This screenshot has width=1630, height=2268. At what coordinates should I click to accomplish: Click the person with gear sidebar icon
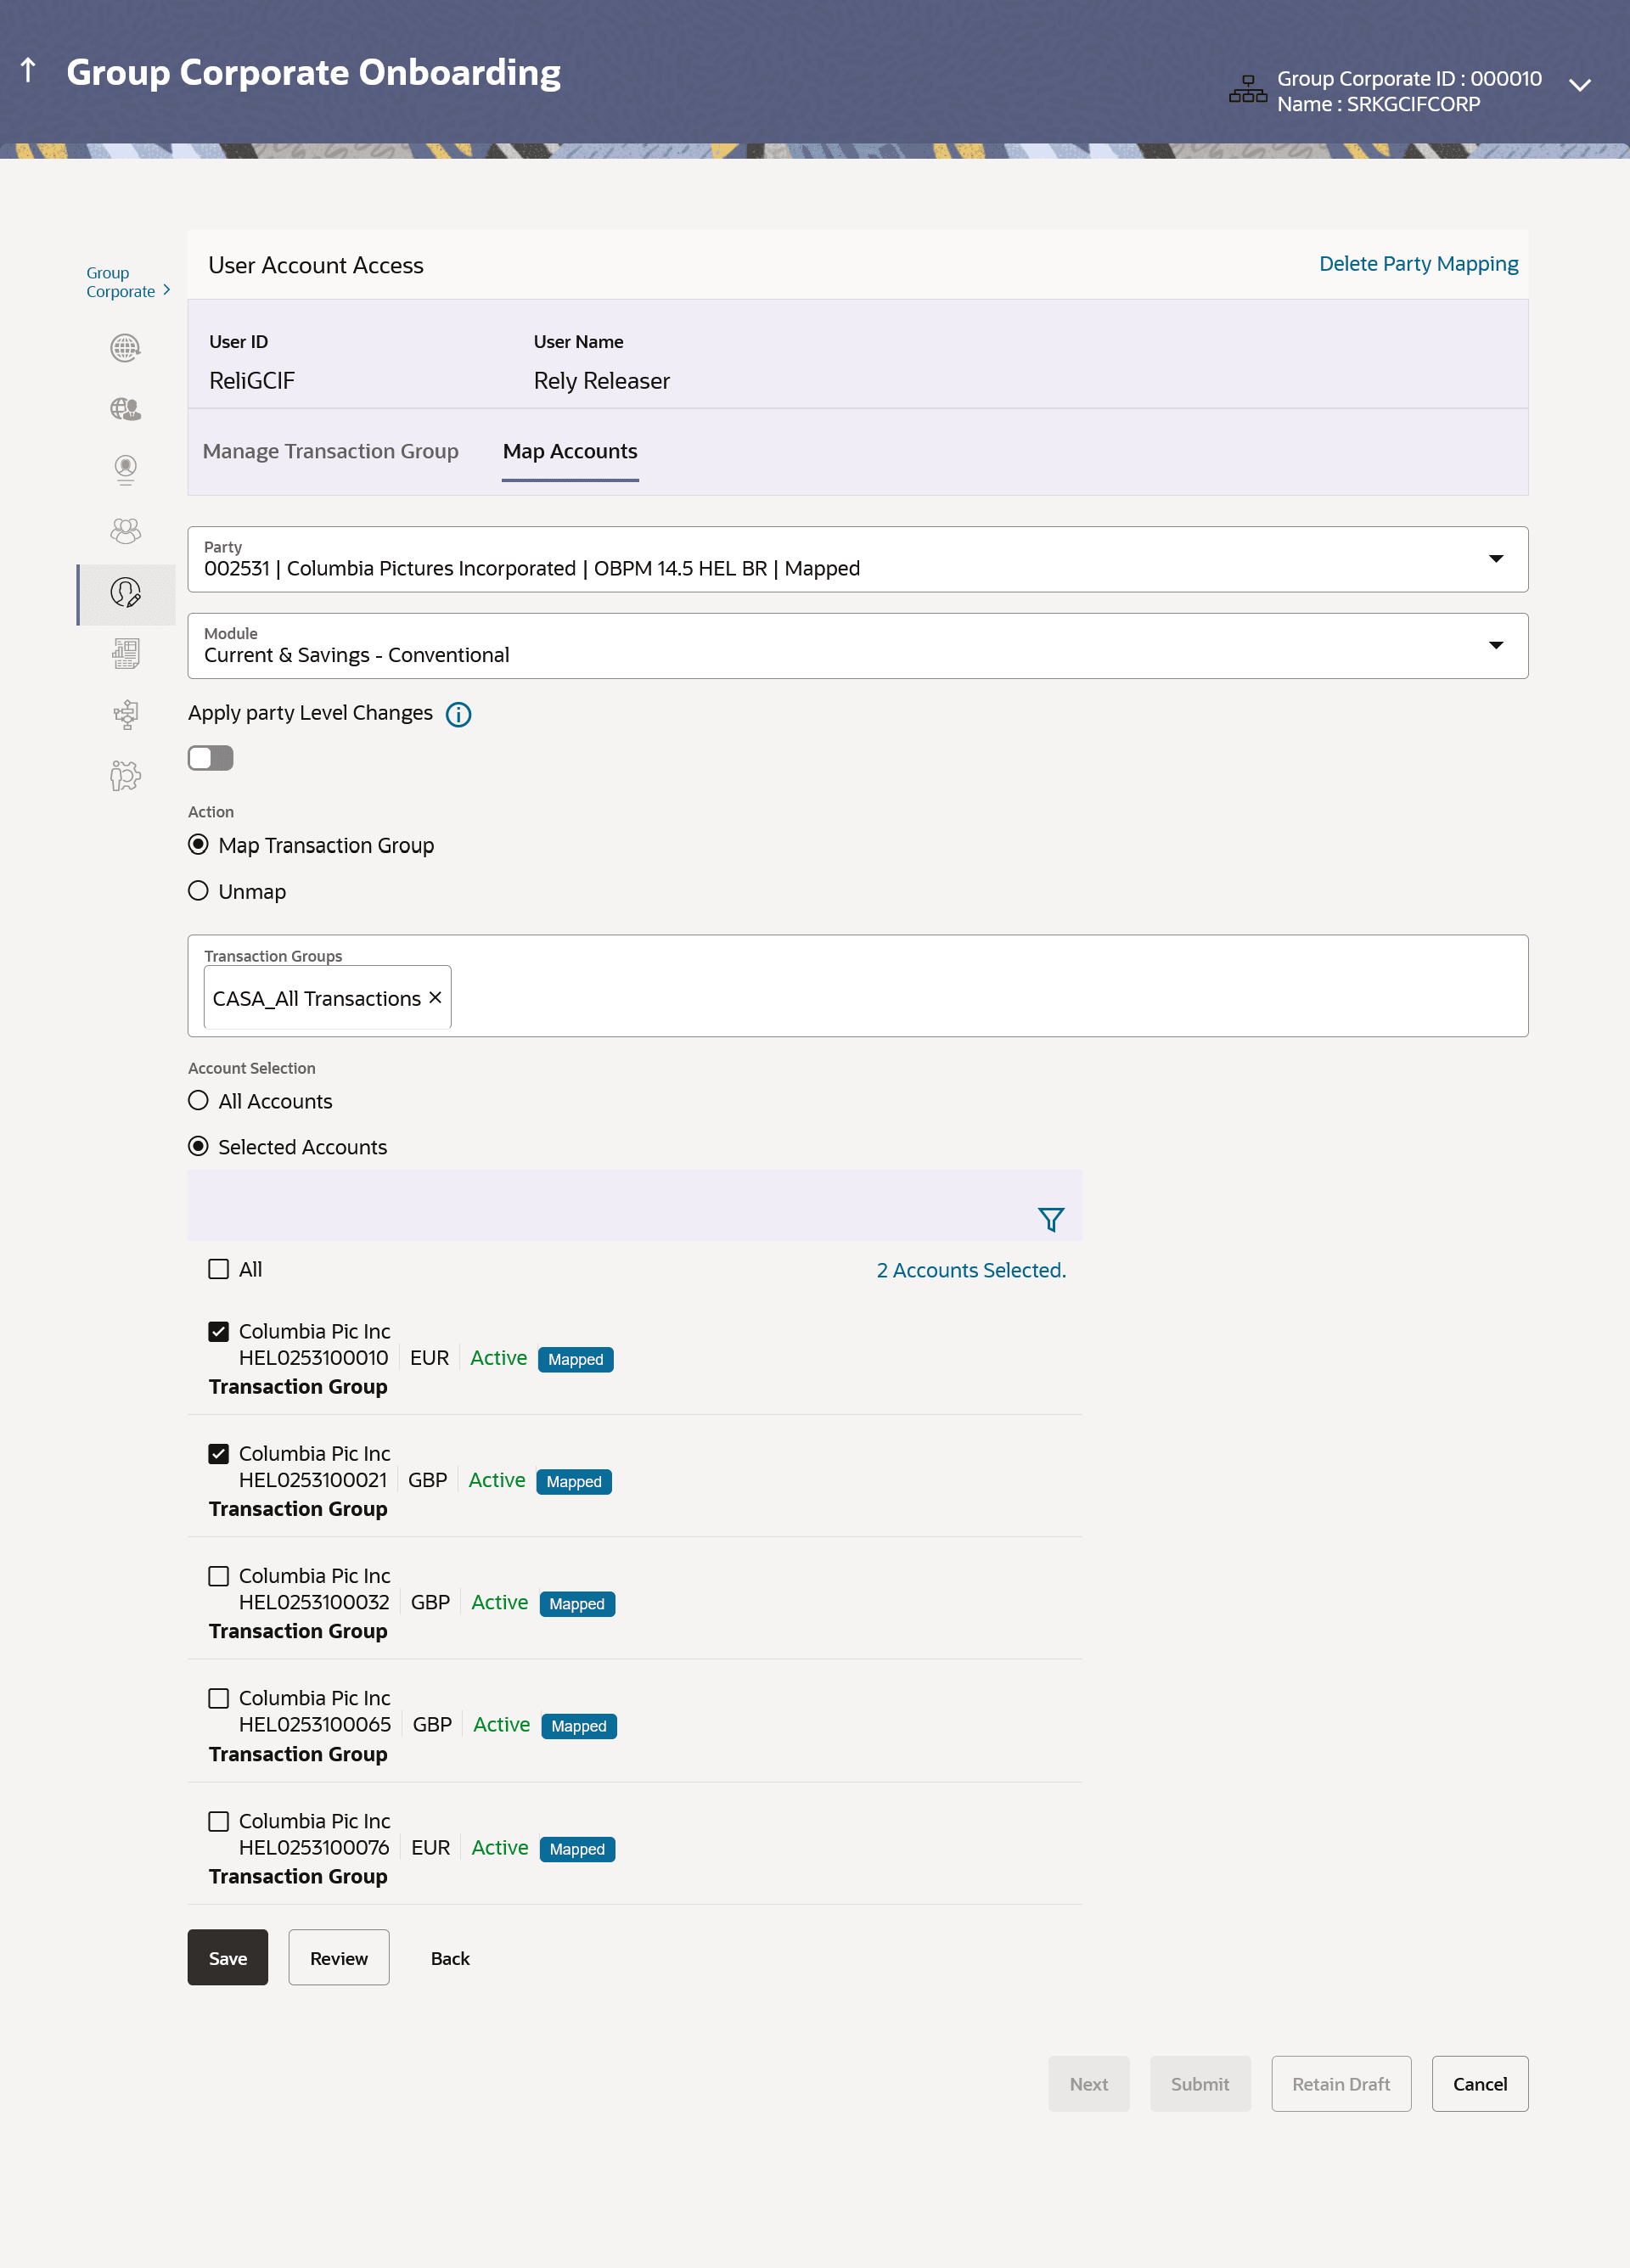click(x=125, y=776)
